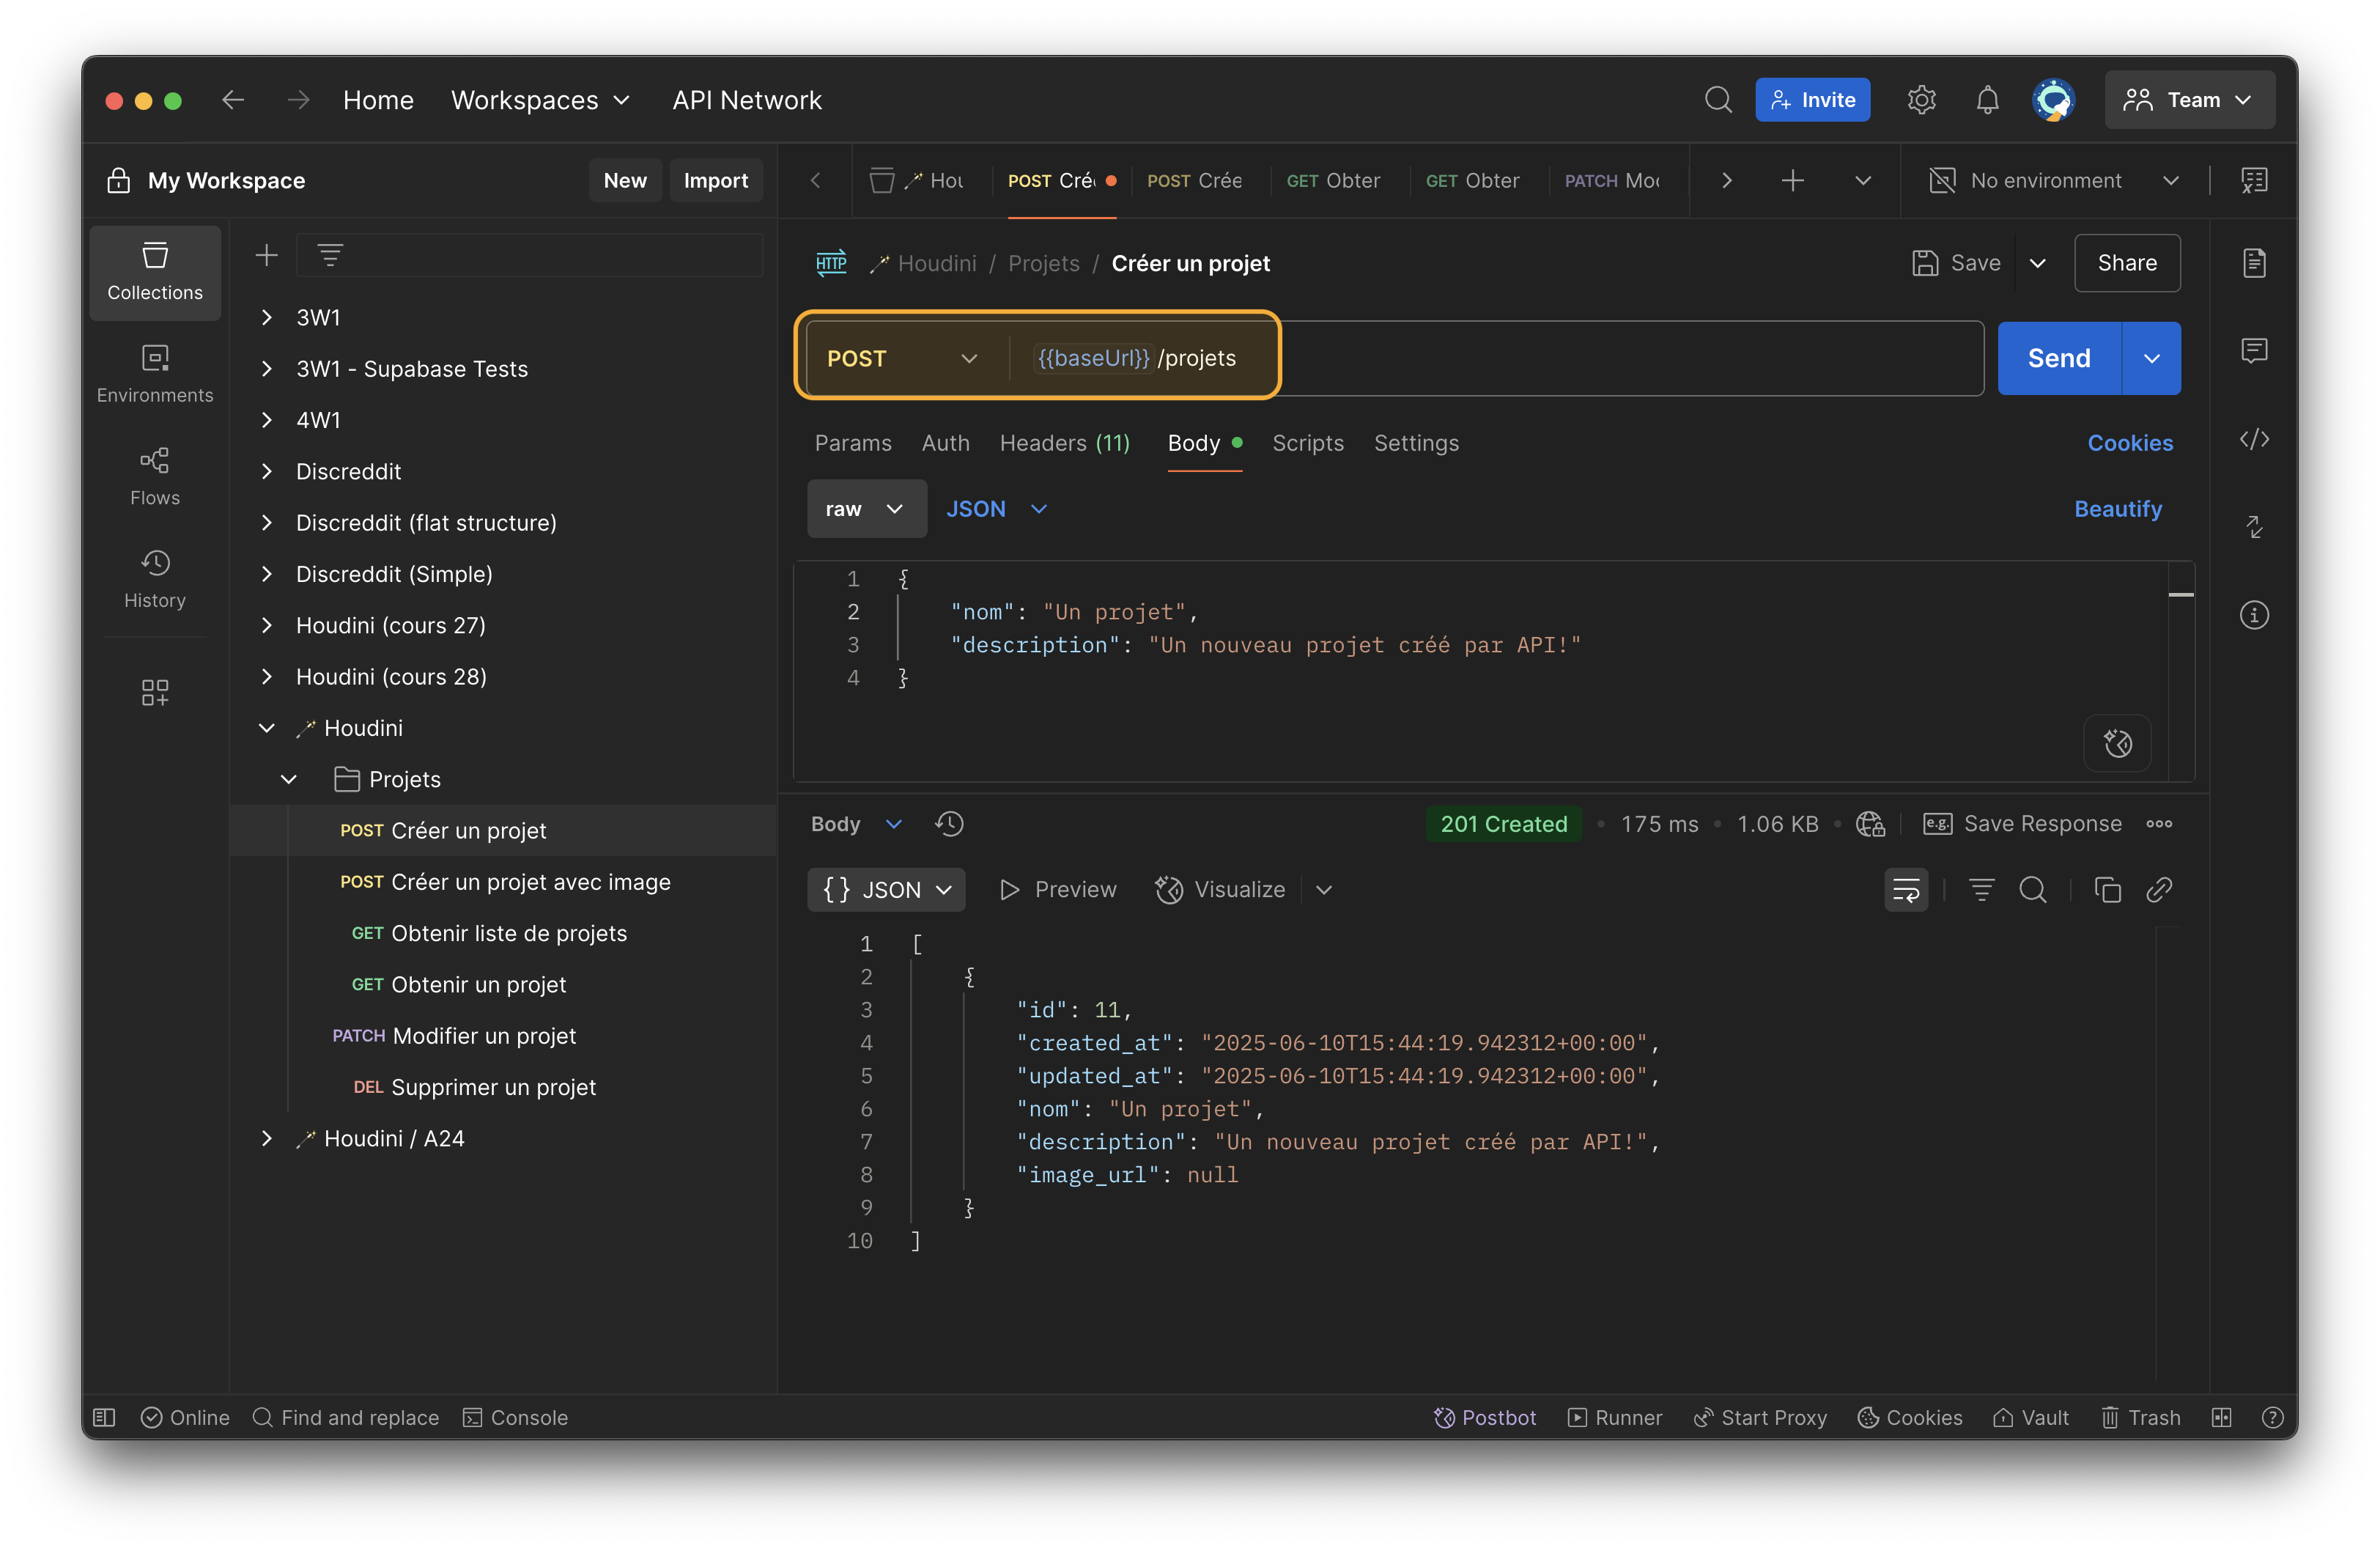This screenshot has height=1548, width=2380.
Task: Switch to the Scripts tab
Action: pos(1307,443)
